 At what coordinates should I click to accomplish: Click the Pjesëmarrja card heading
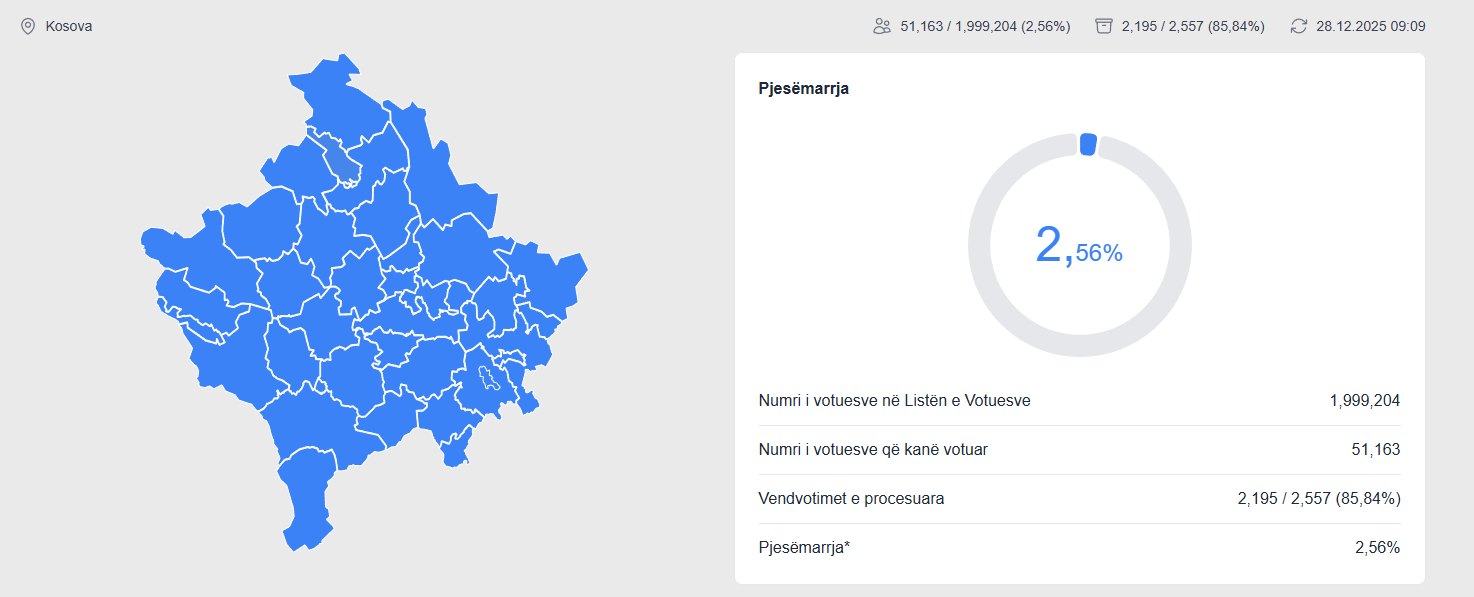tap(804, 88)
